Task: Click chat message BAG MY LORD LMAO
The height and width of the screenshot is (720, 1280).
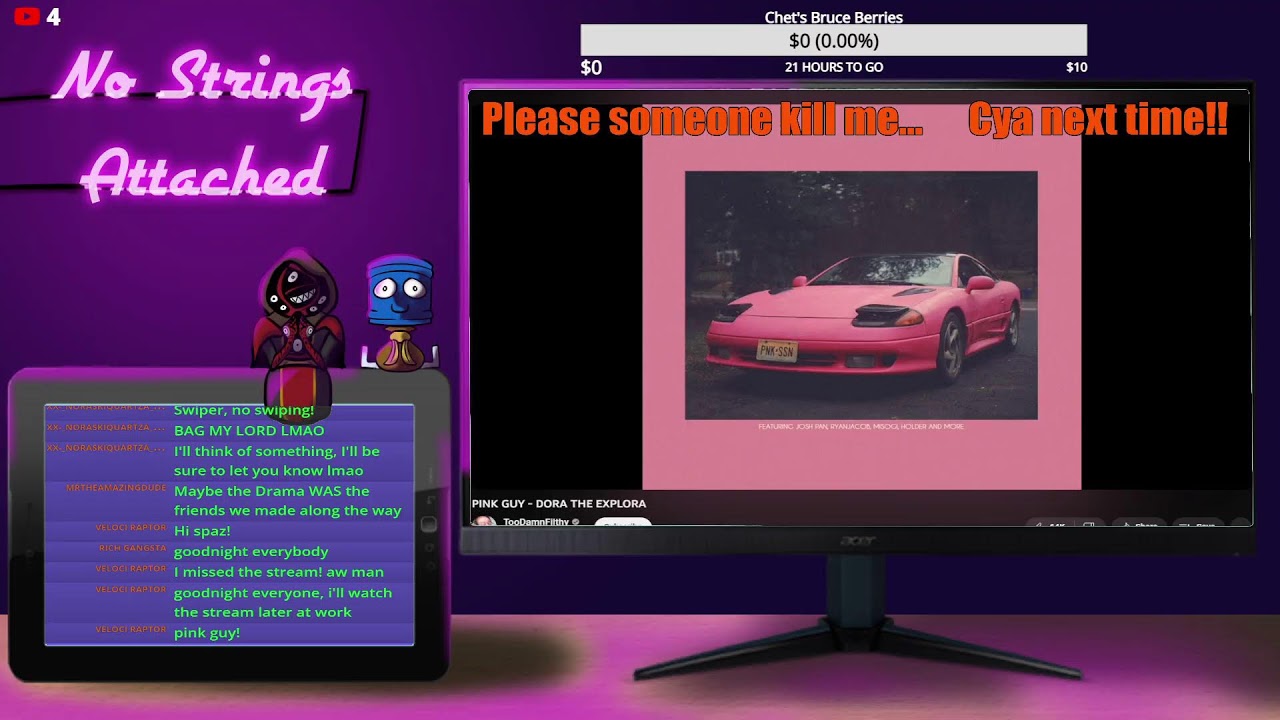Action: point(249,430)
